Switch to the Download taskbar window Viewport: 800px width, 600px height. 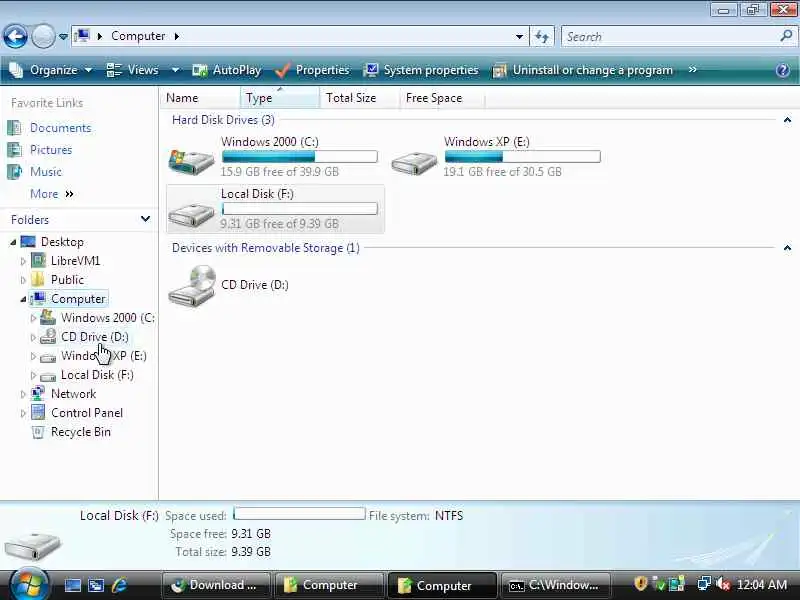click(x=216, y=585)
